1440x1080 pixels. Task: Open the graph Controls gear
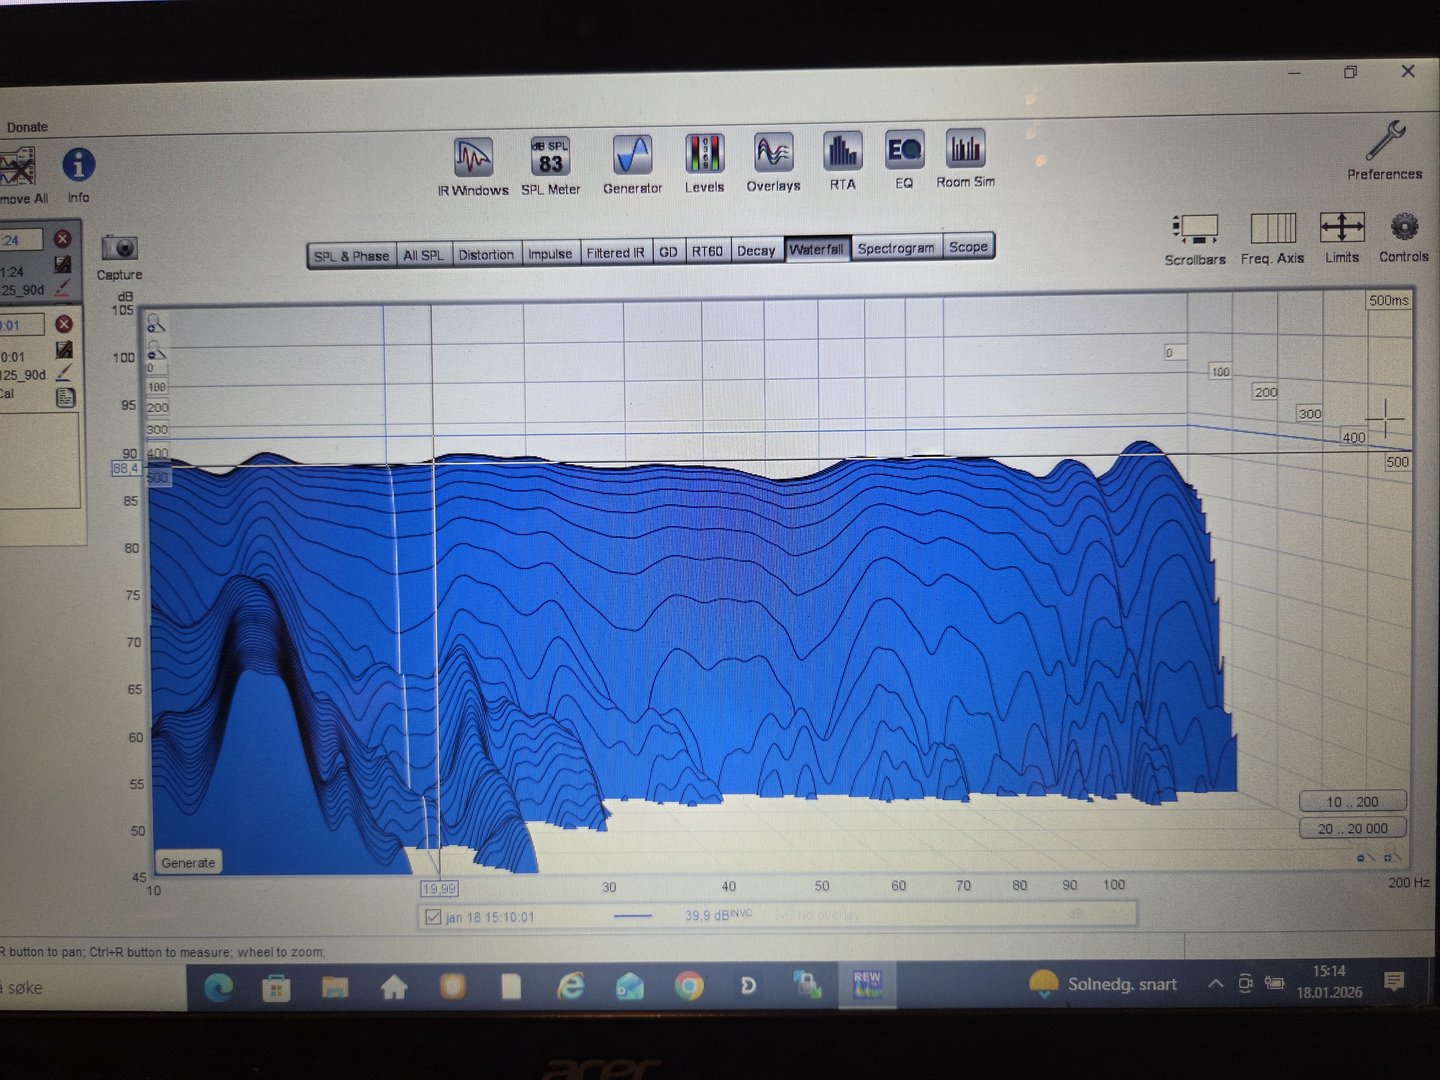pyautogui.click(x=1404, y=237)
